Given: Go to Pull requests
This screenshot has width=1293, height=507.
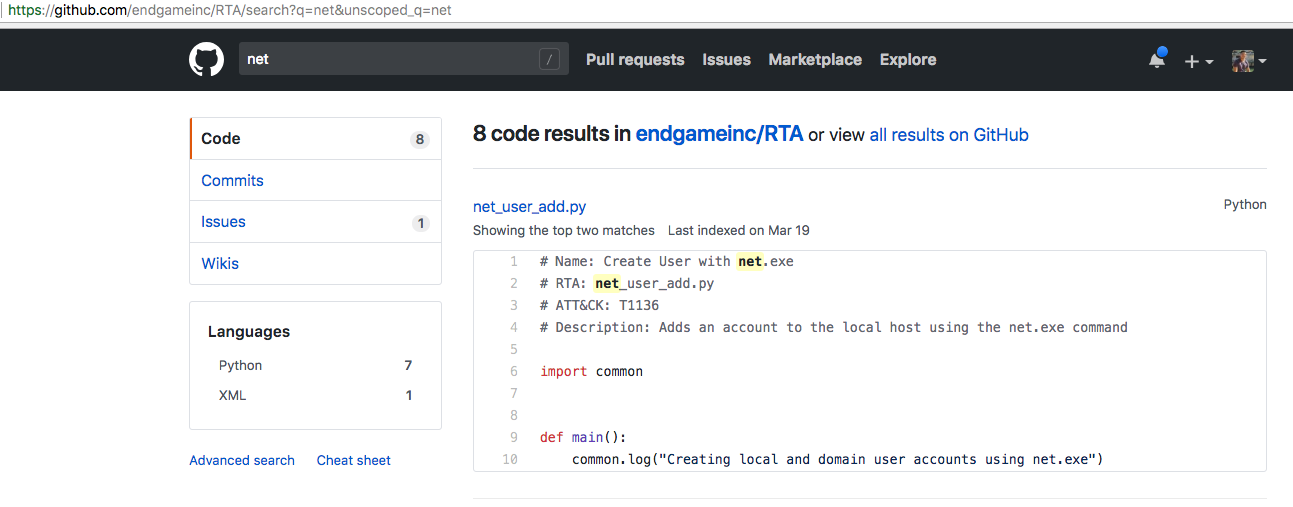Looking at the screenshot, I should click(x=635, y=60).
